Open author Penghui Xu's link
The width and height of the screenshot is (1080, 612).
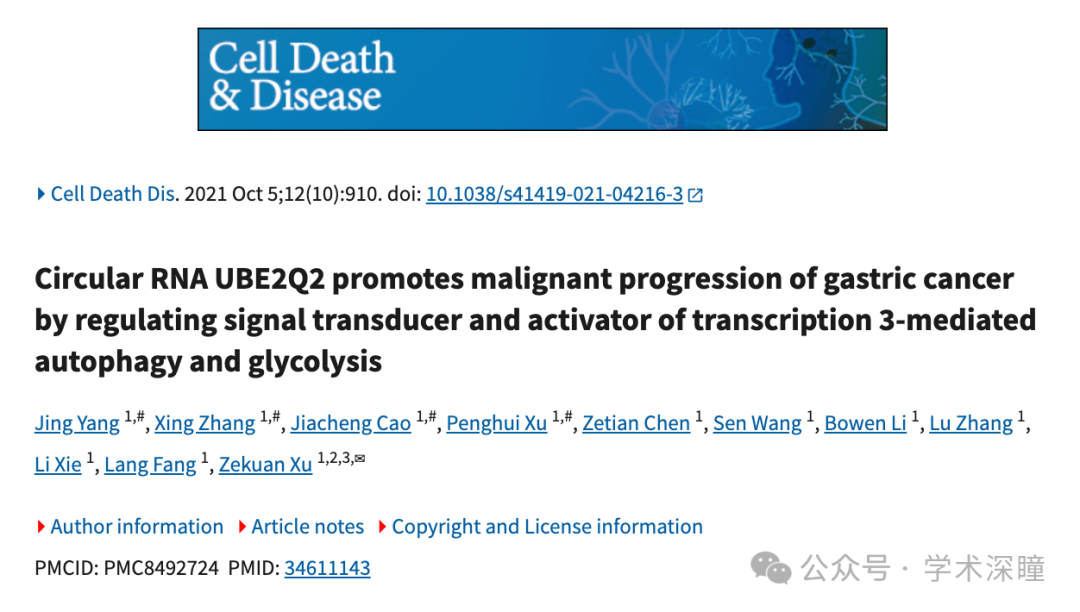tap(497, 423)
